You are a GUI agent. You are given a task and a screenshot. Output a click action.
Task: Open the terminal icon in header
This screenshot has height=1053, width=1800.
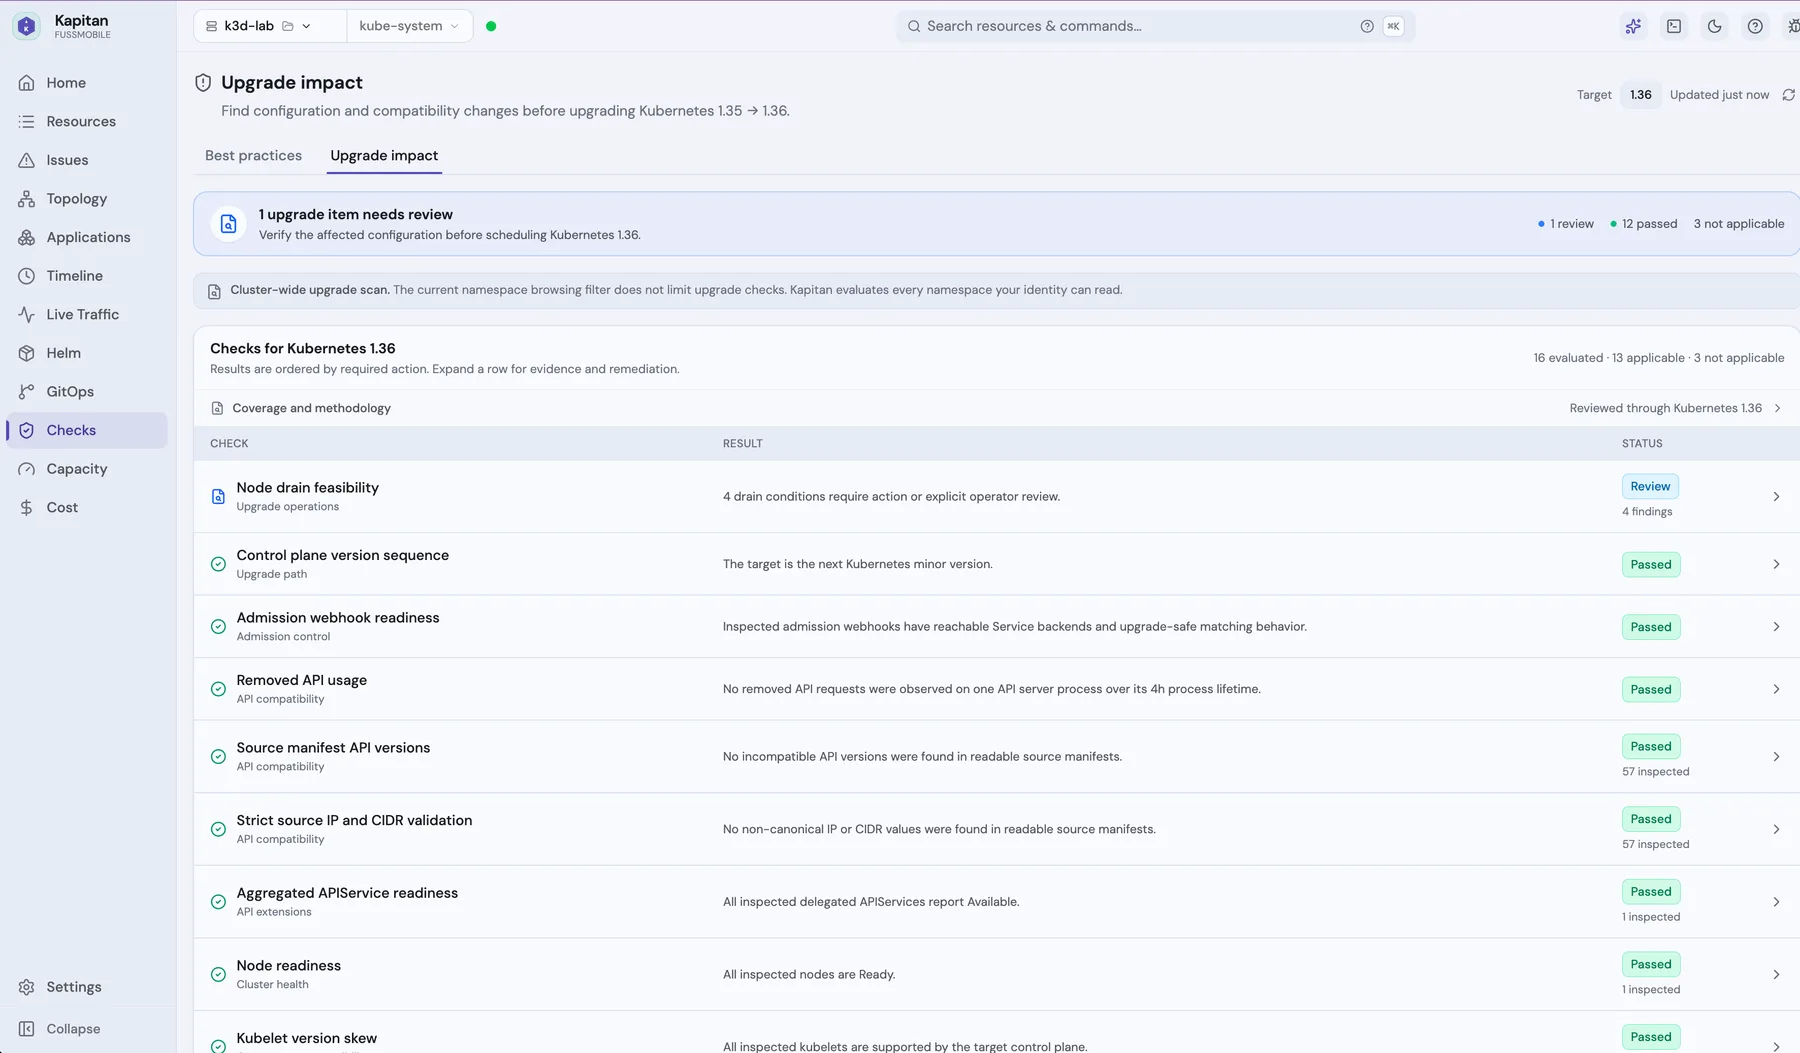coord(1674,26)
